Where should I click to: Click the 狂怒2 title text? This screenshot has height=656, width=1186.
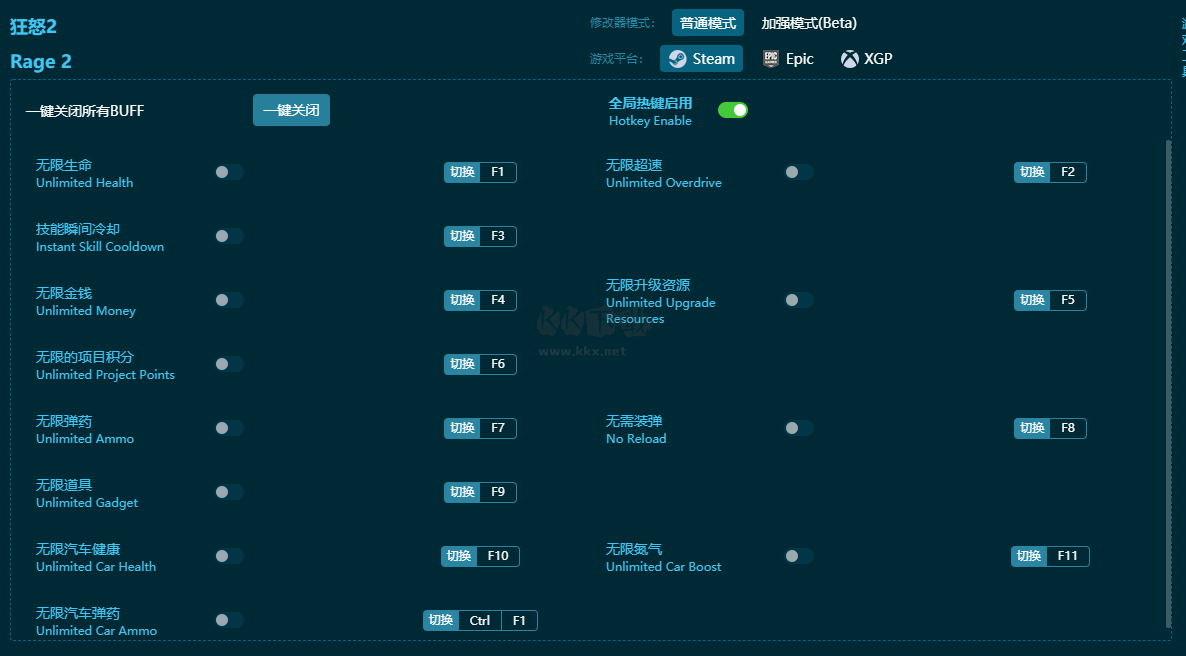[x=33, y=26]
